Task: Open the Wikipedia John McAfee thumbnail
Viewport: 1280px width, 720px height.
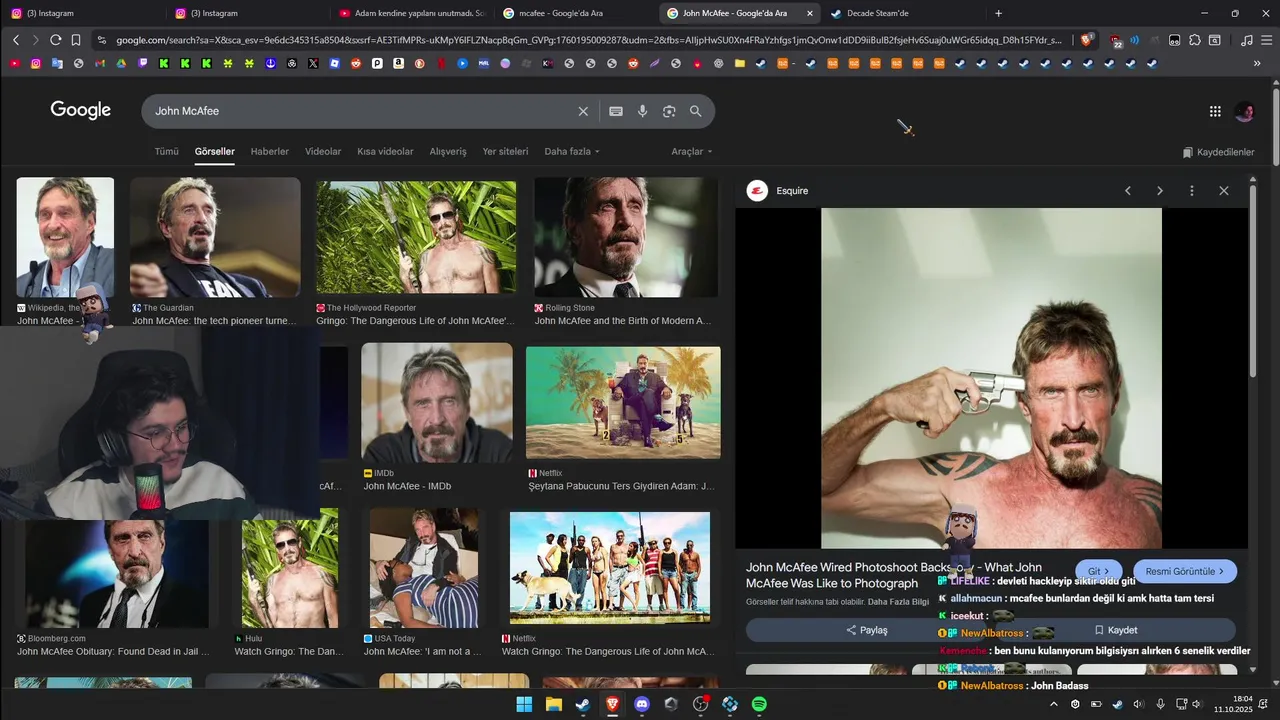Action: [65, 238]
